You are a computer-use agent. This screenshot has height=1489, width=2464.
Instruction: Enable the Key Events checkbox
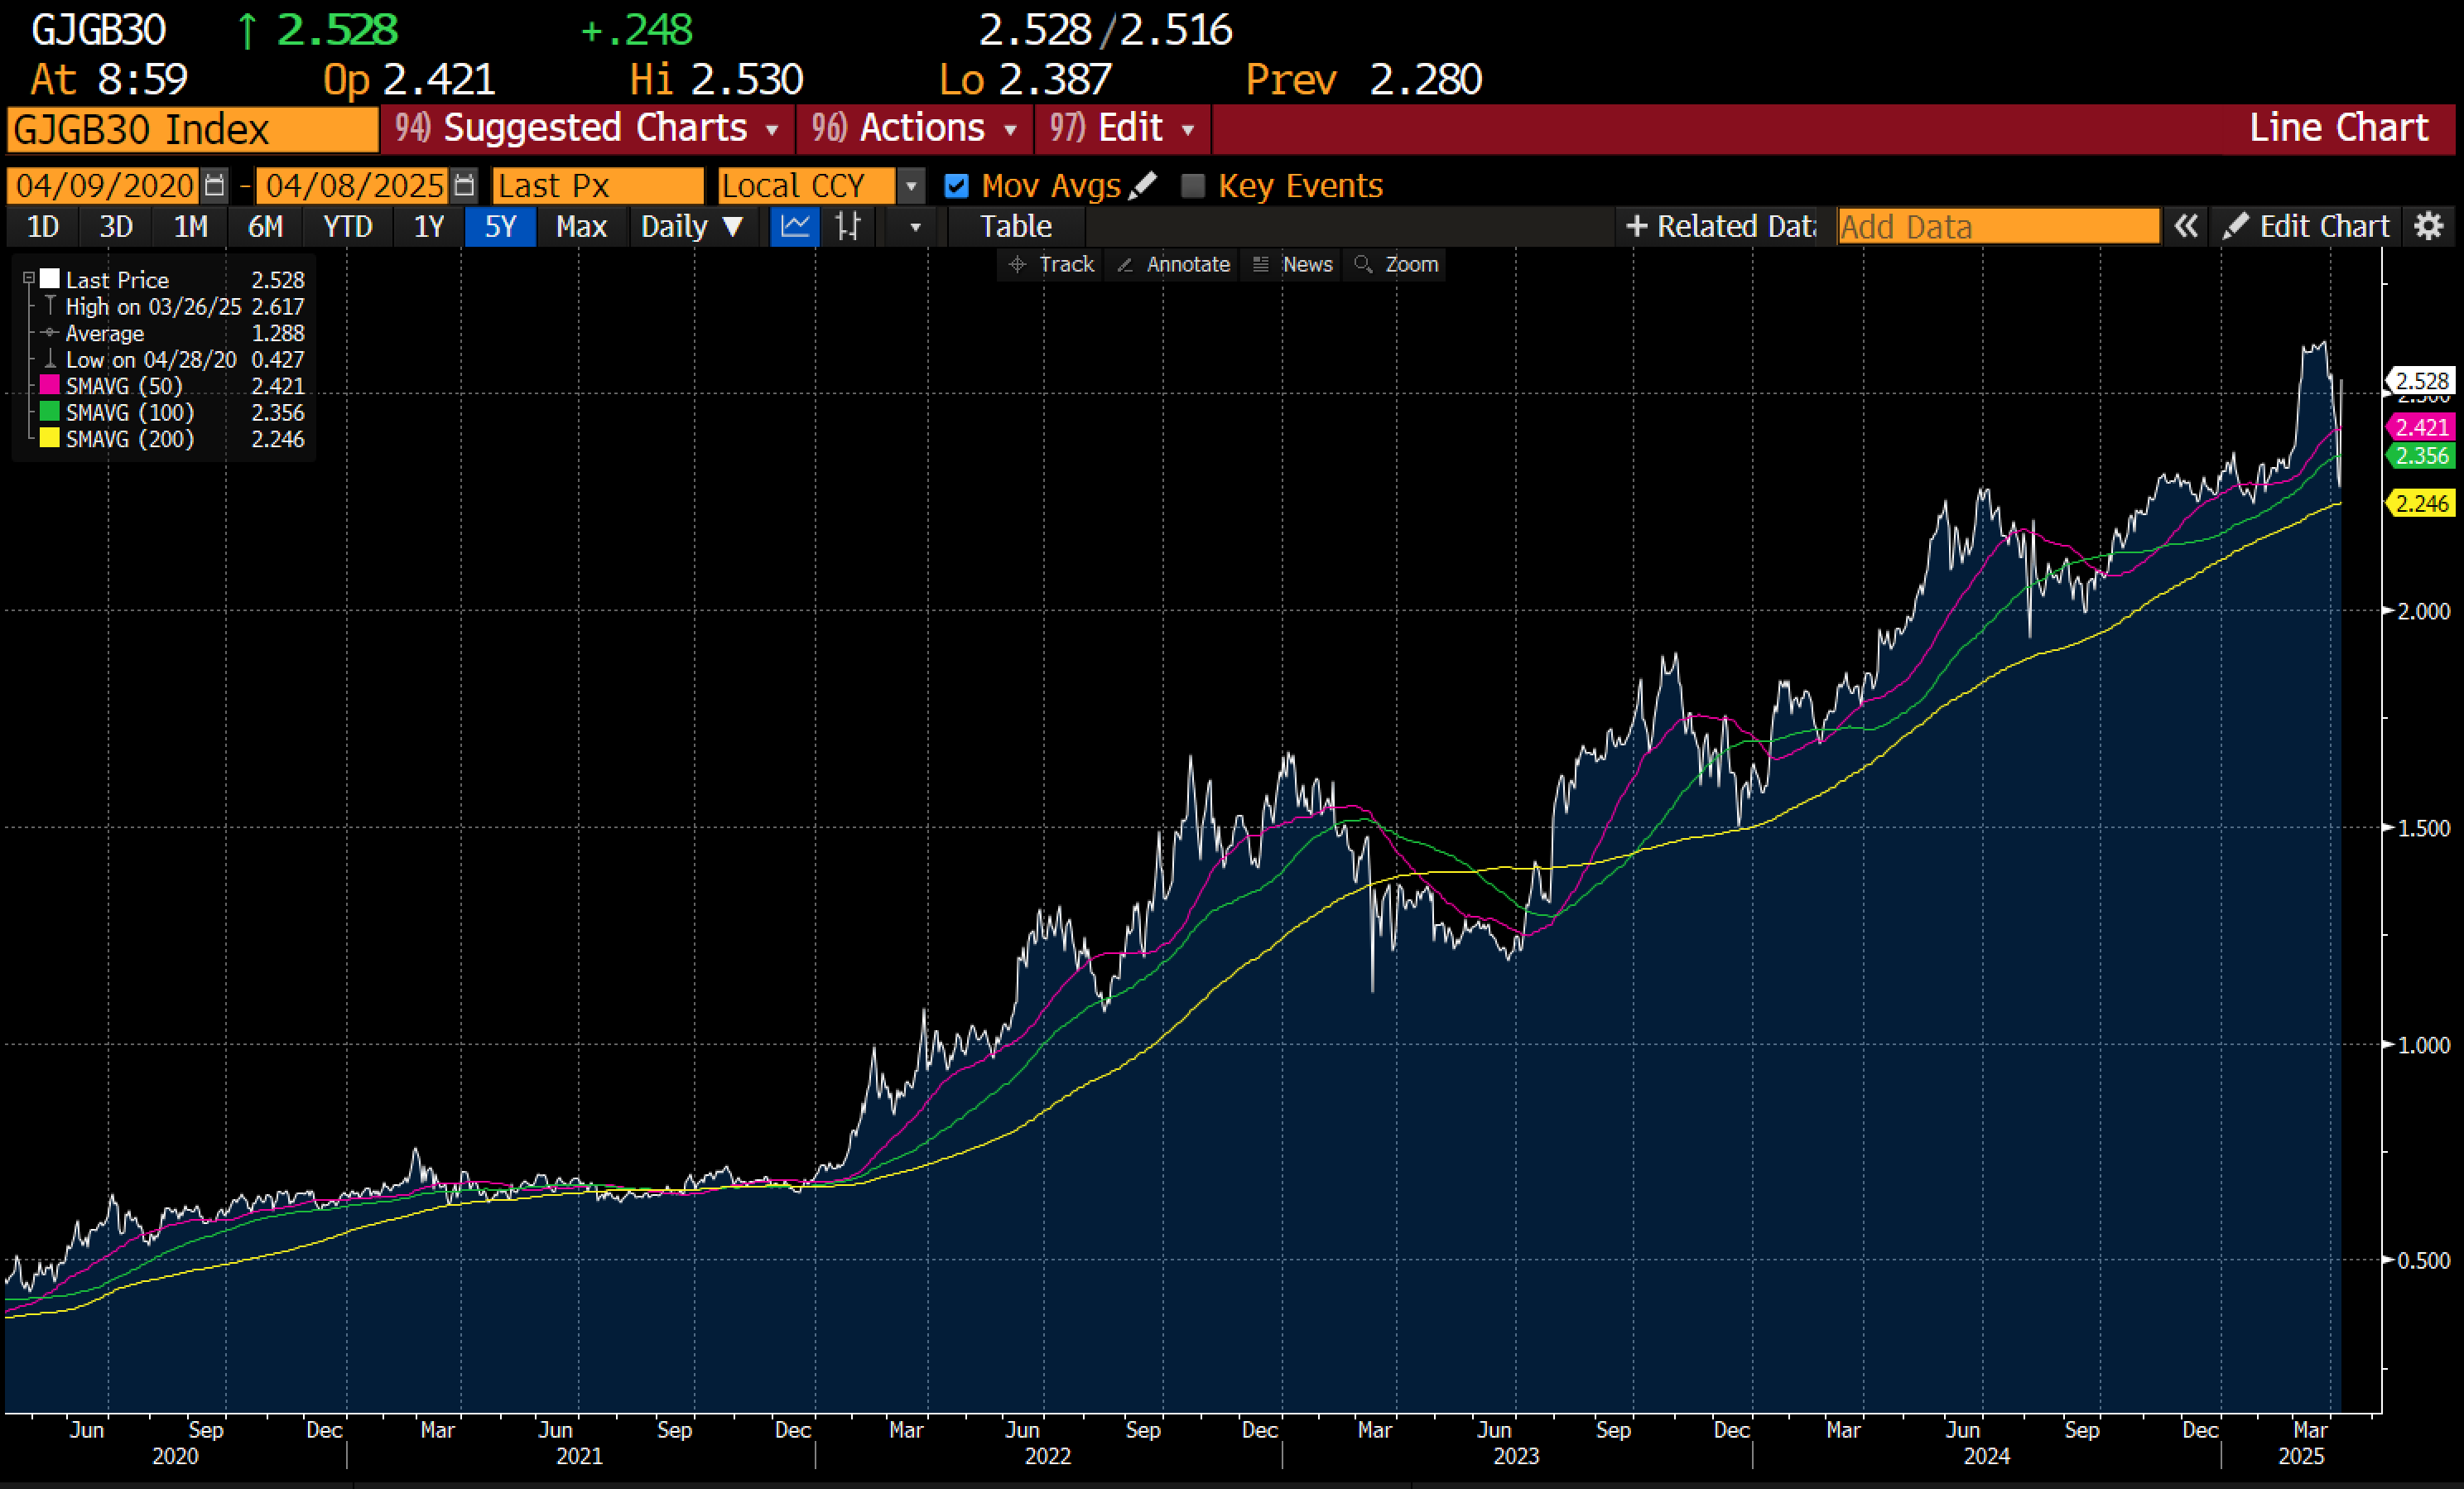pyautogui.click(x=1193, y=186)
